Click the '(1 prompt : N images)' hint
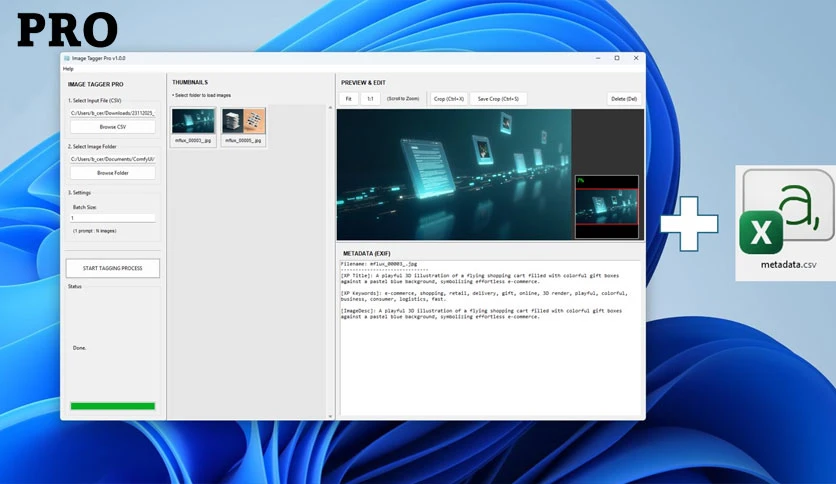Viewport: 836px width, 484px height. [94, 231]
